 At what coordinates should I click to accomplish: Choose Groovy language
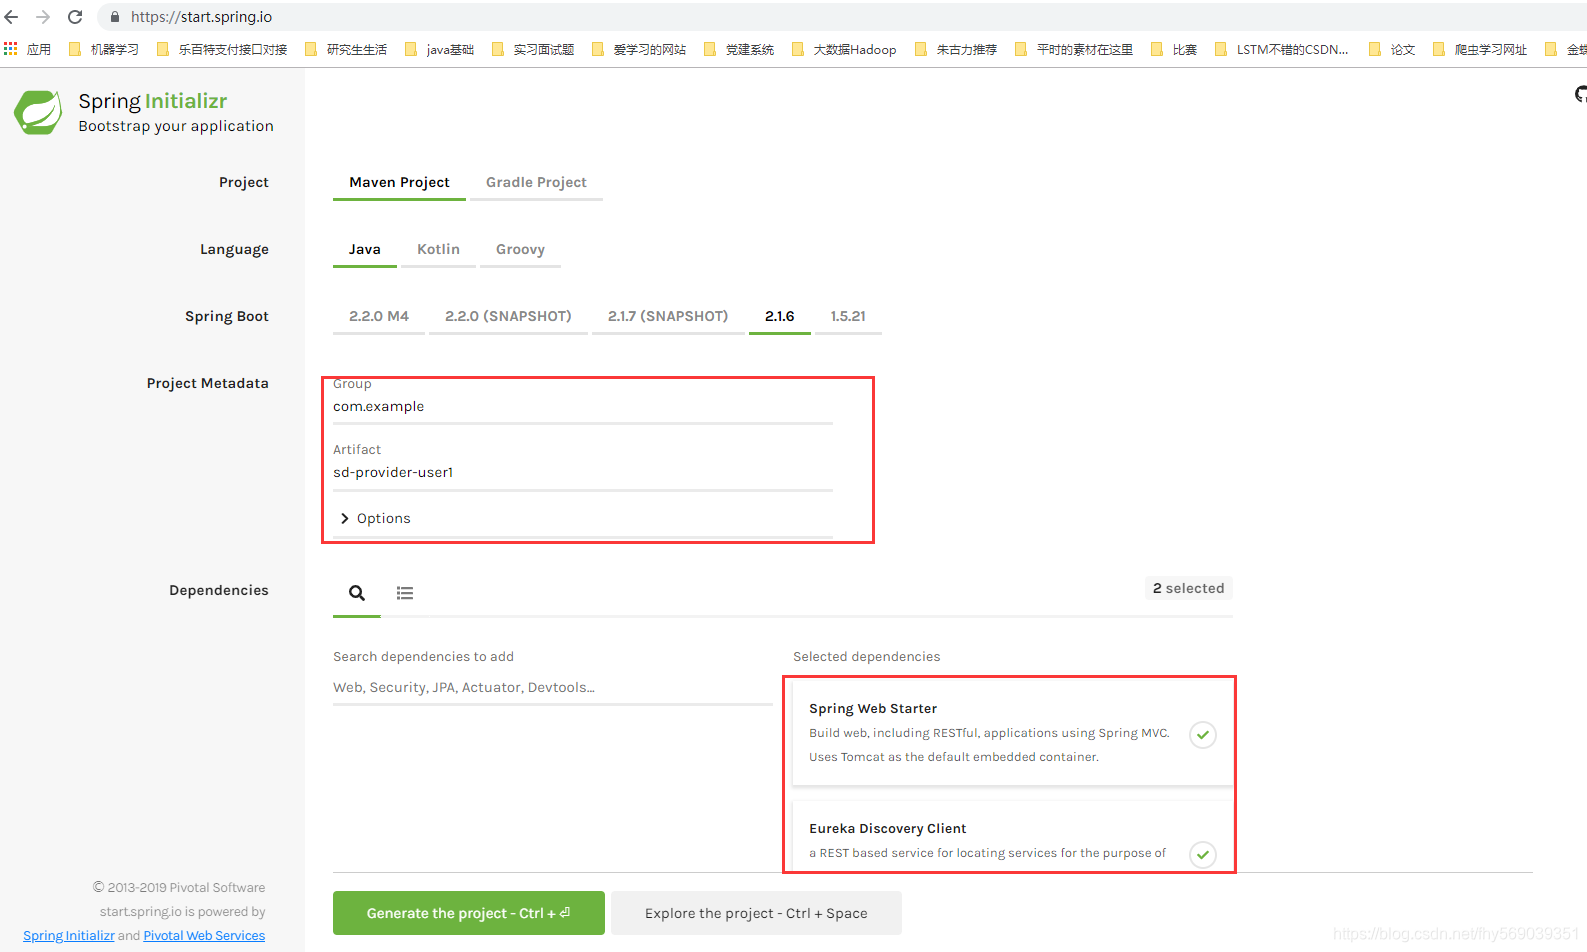(x=520, y=249)
